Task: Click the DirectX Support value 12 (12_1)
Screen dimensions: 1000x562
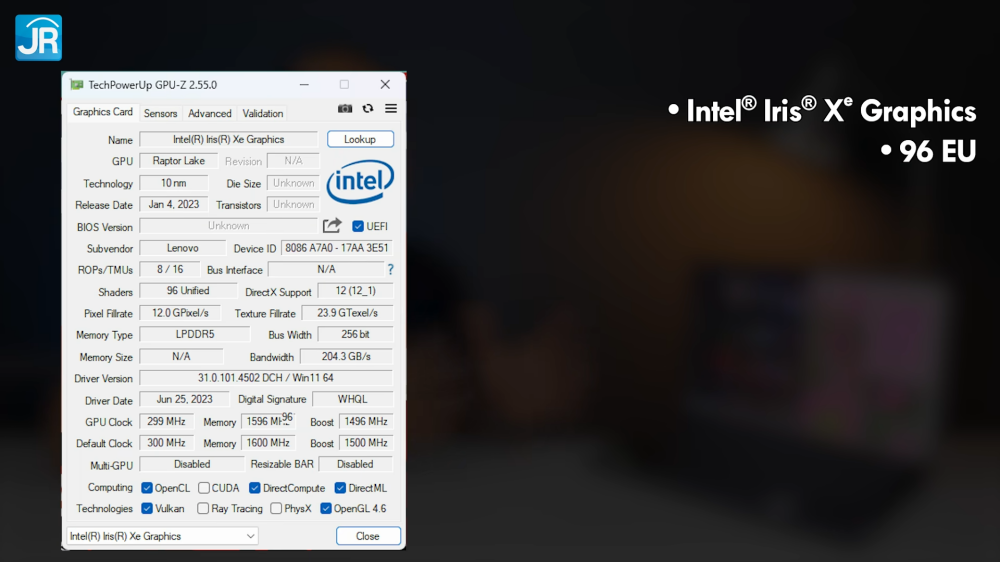Action: [355, 291]
